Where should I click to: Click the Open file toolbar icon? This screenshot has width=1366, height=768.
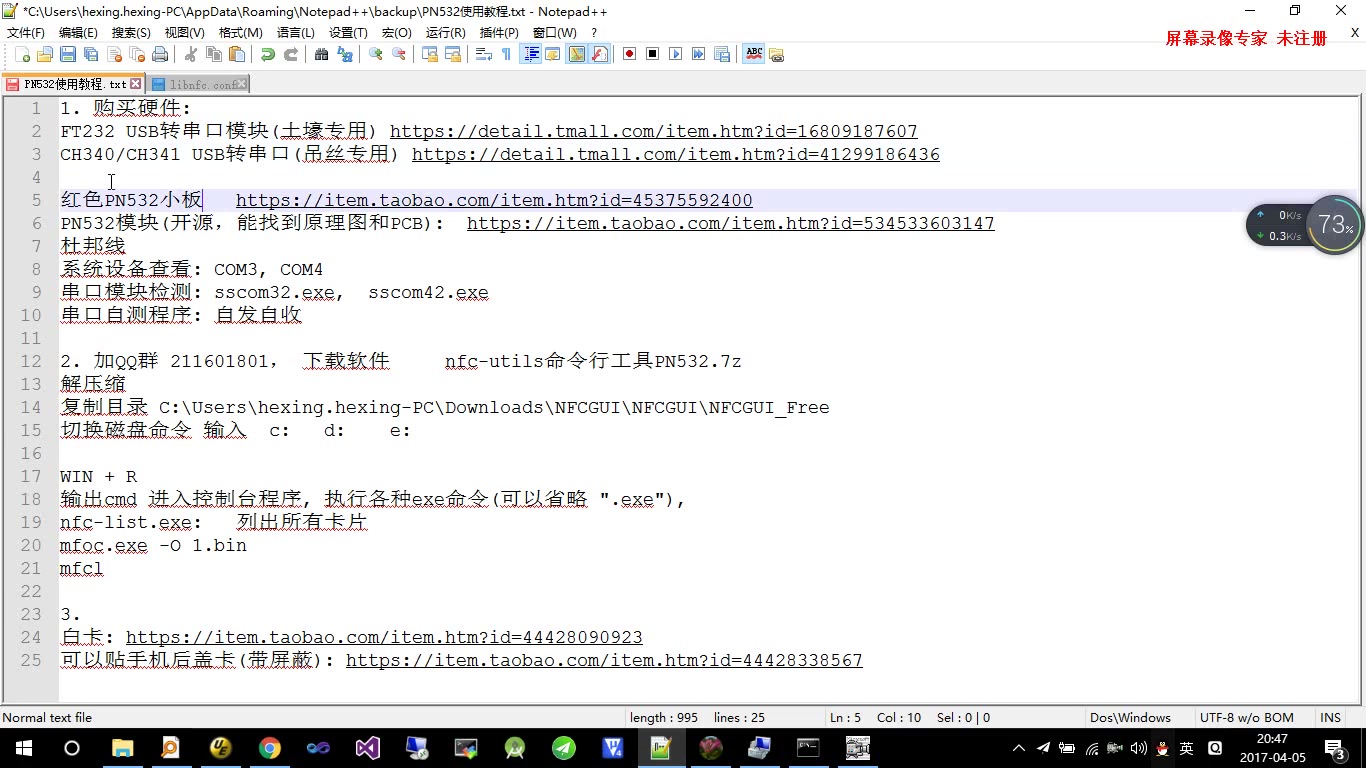coord(45,54)
